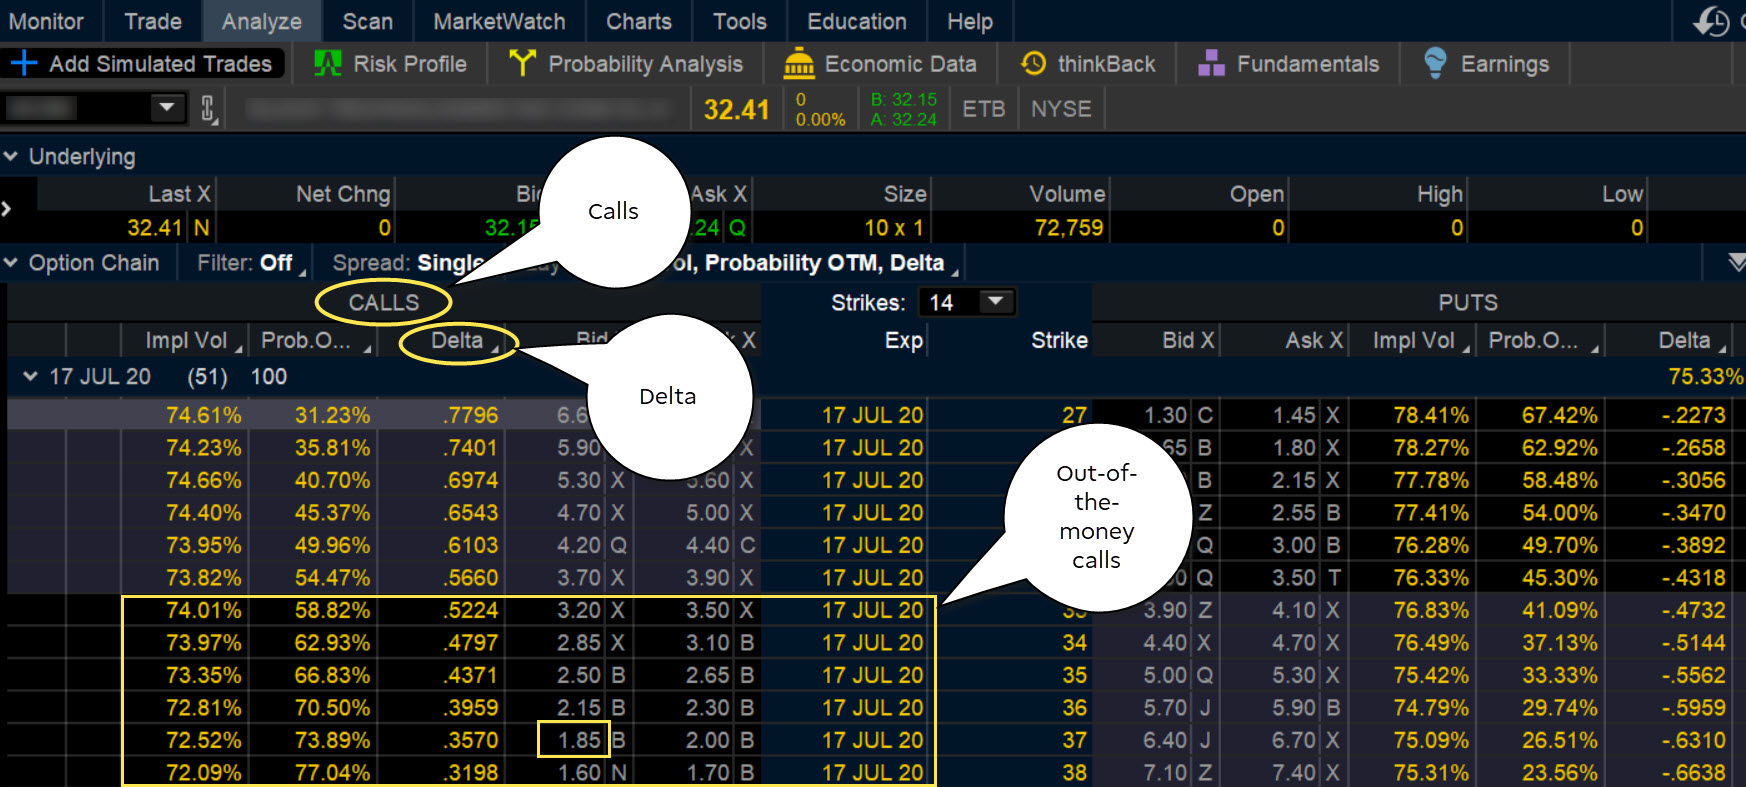Open the Filter Off setting
The image size is (1746, 787).
tap(251, 263)
